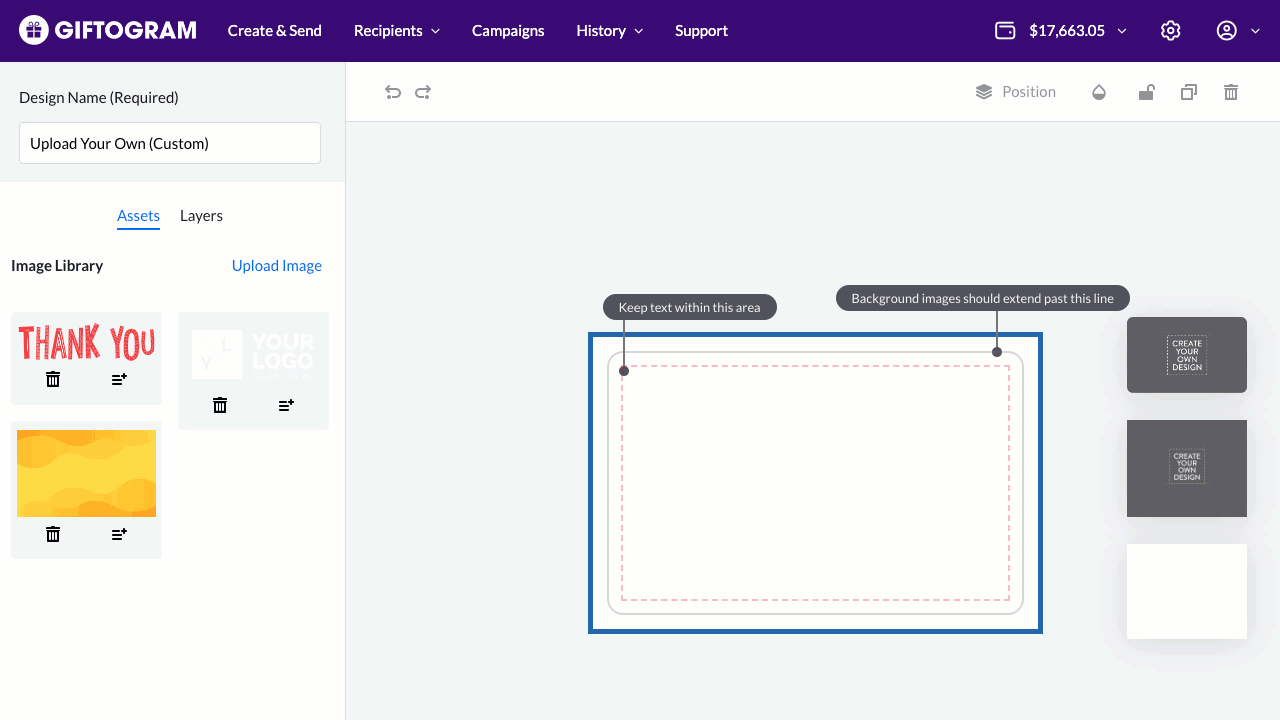1280x720 pixels.
Task: Expand the Recipients dropdown menu
Action: tap(397, 31)
